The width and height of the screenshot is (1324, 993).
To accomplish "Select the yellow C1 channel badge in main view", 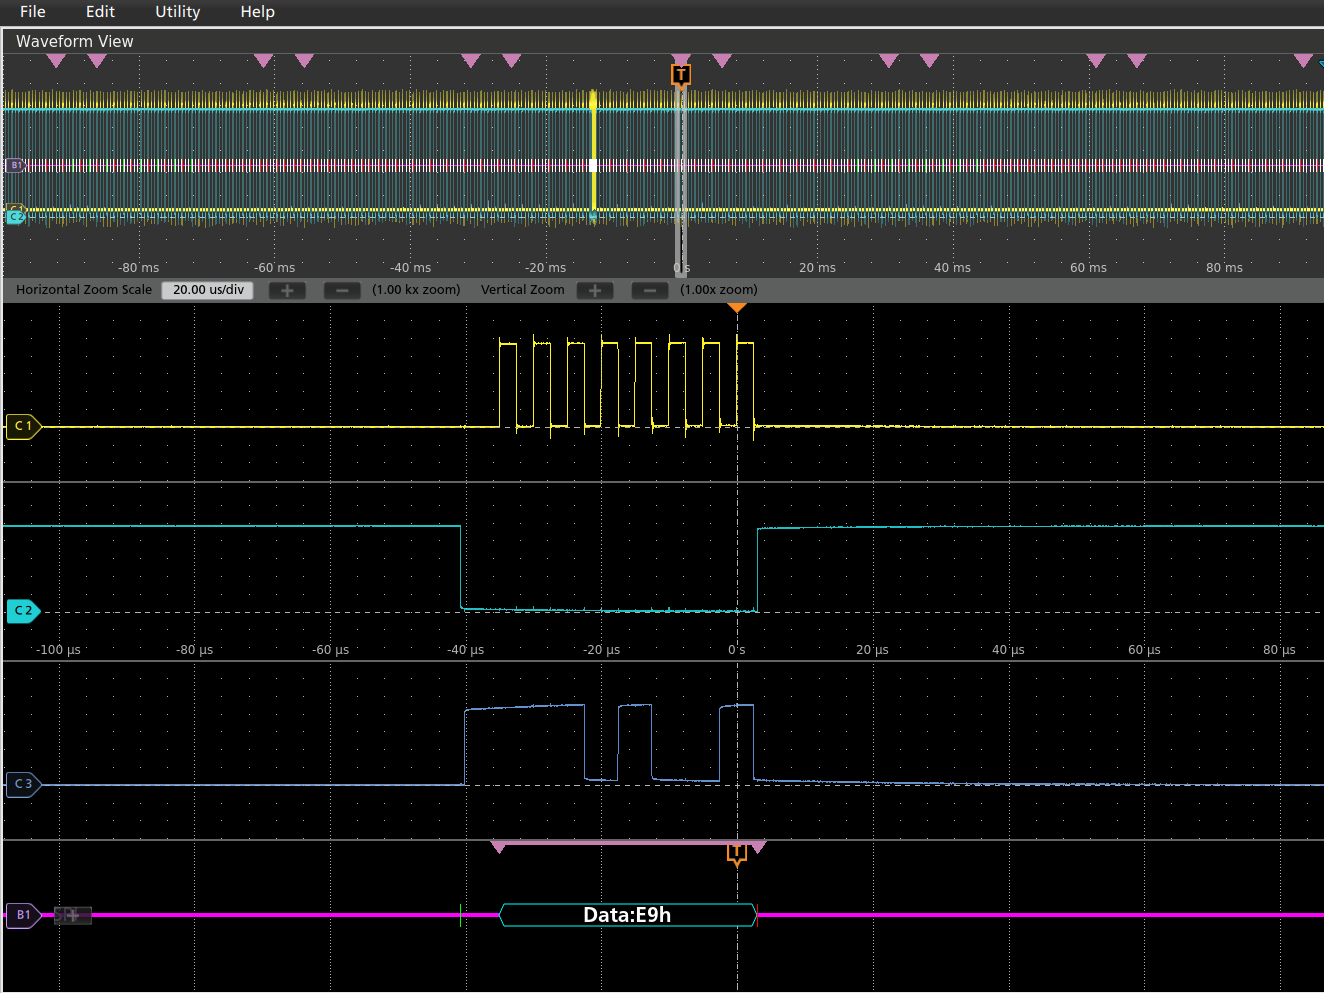I will click(x=23, y=426).
